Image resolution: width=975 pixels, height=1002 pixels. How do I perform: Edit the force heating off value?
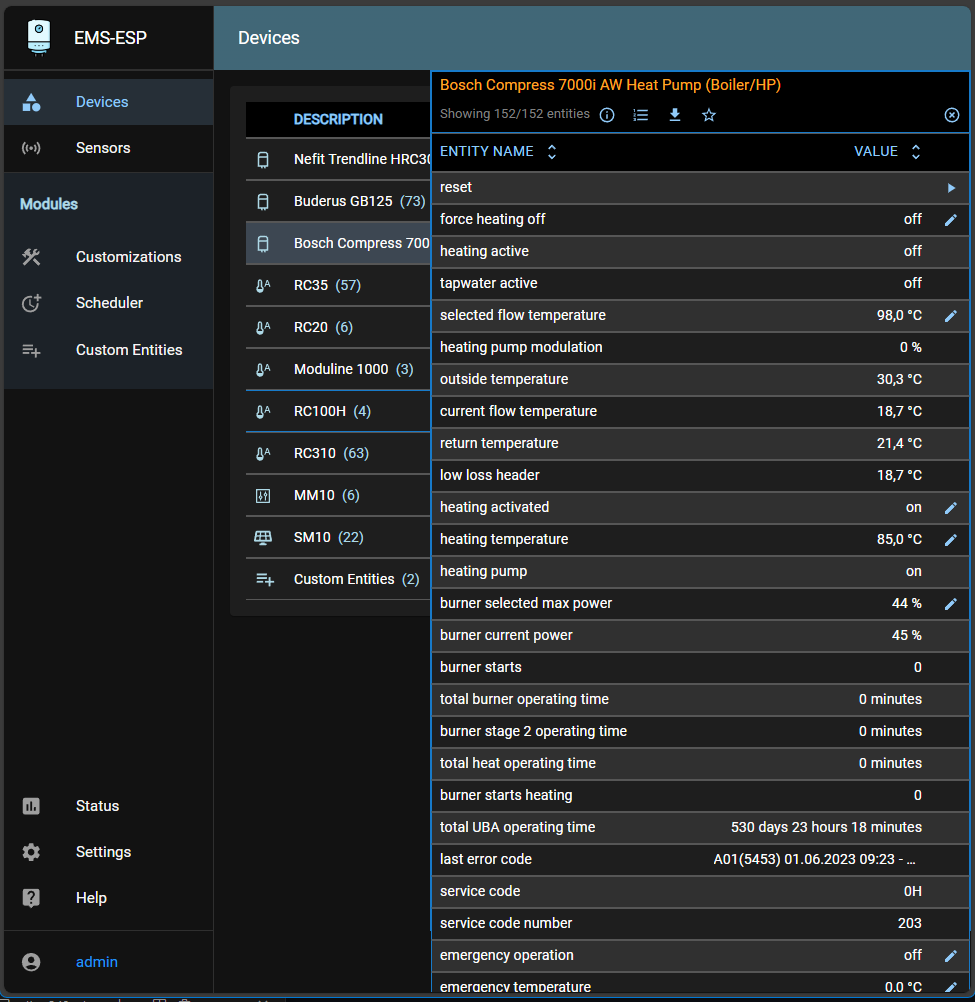[951, 220]
